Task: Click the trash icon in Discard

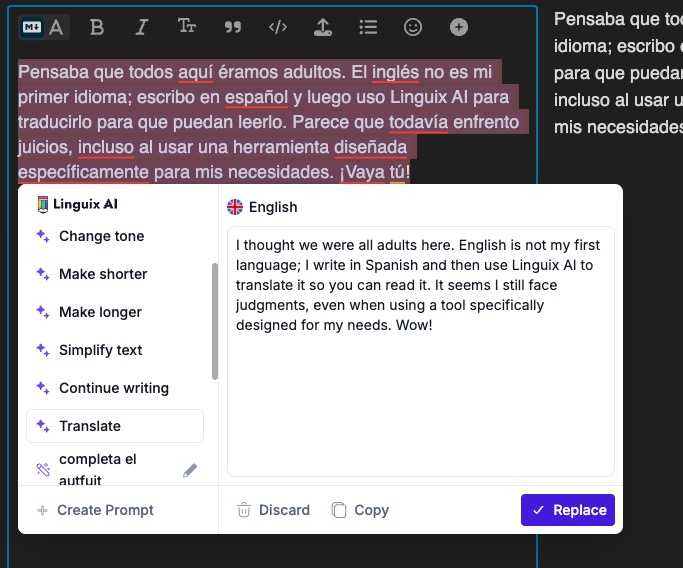Action: pos(243,510)
